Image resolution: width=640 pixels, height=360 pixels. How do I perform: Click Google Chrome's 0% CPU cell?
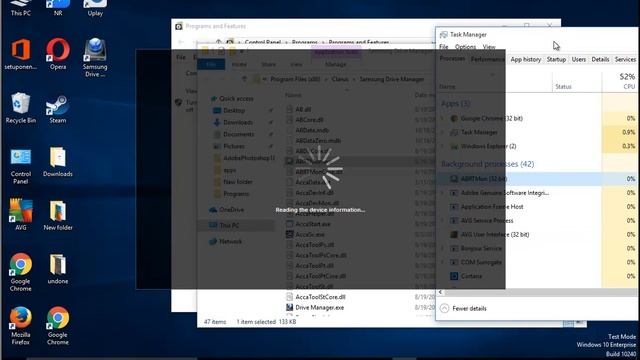(x=620, y=118)
